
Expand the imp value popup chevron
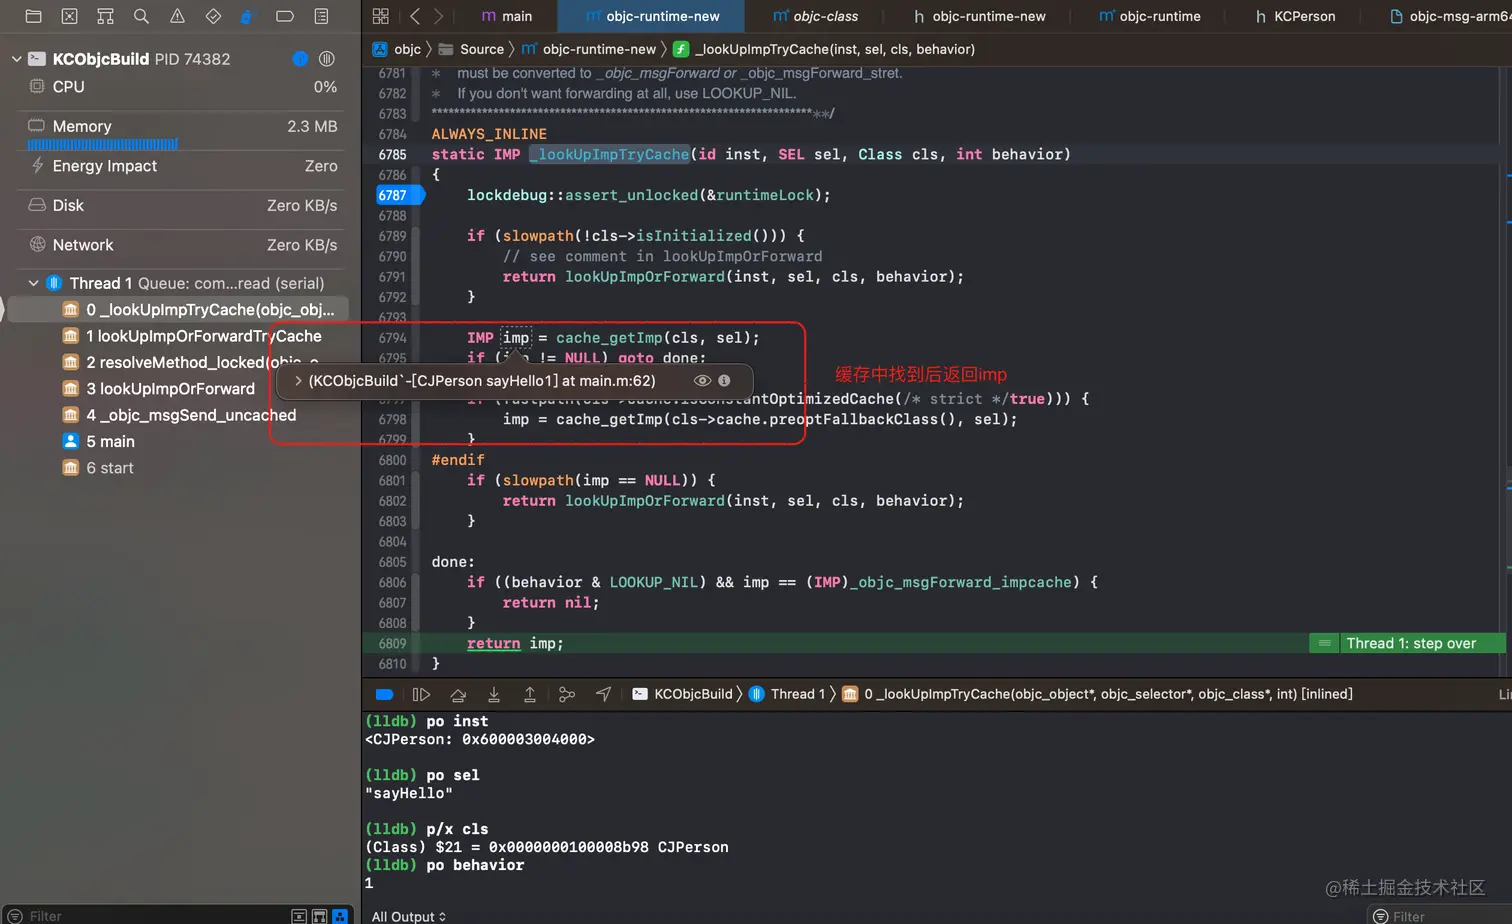[298, 380]
